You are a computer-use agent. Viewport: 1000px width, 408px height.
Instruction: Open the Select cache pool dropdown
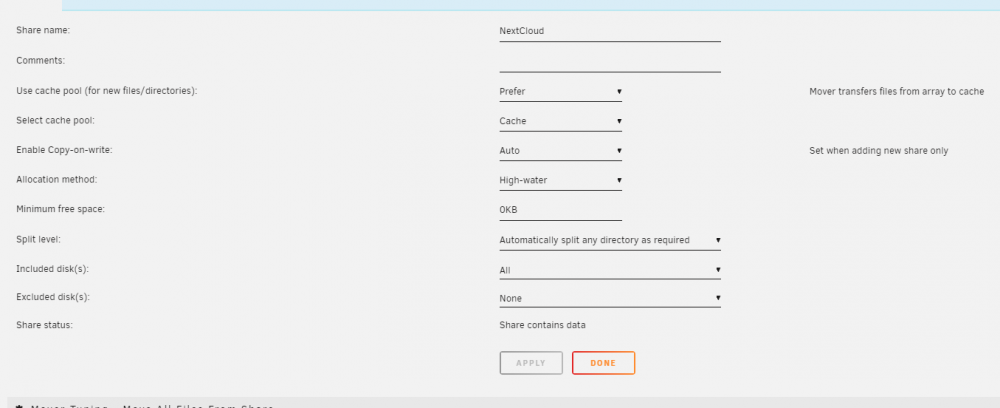coord(561,121)
